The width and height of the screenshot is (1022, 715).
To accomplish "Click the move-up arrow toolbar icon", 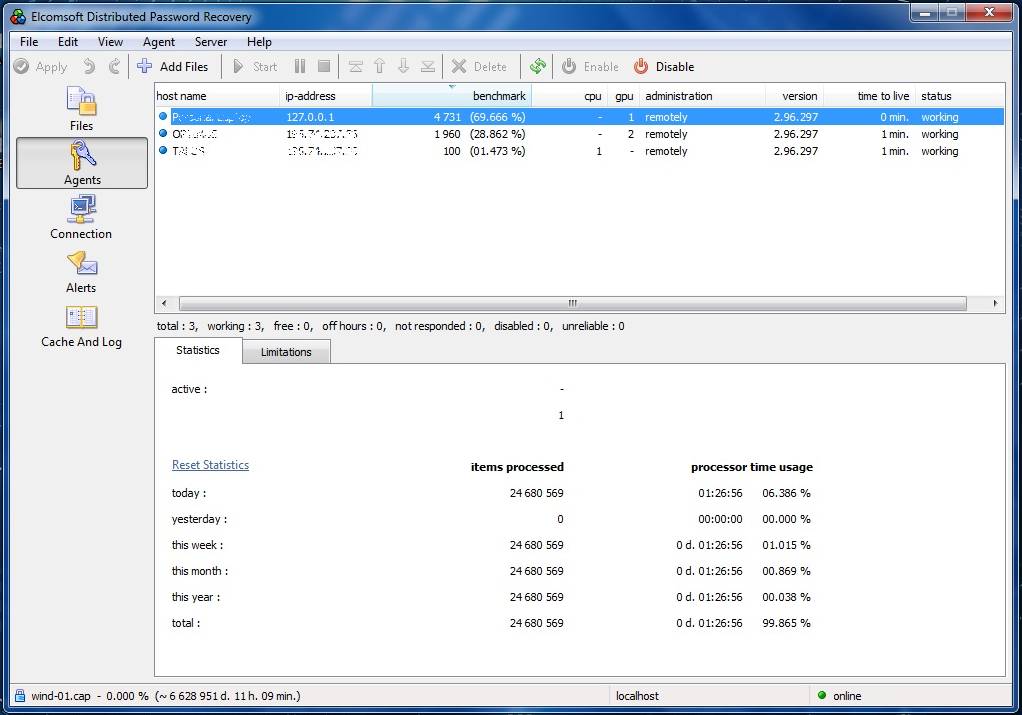I will point(380,66).
